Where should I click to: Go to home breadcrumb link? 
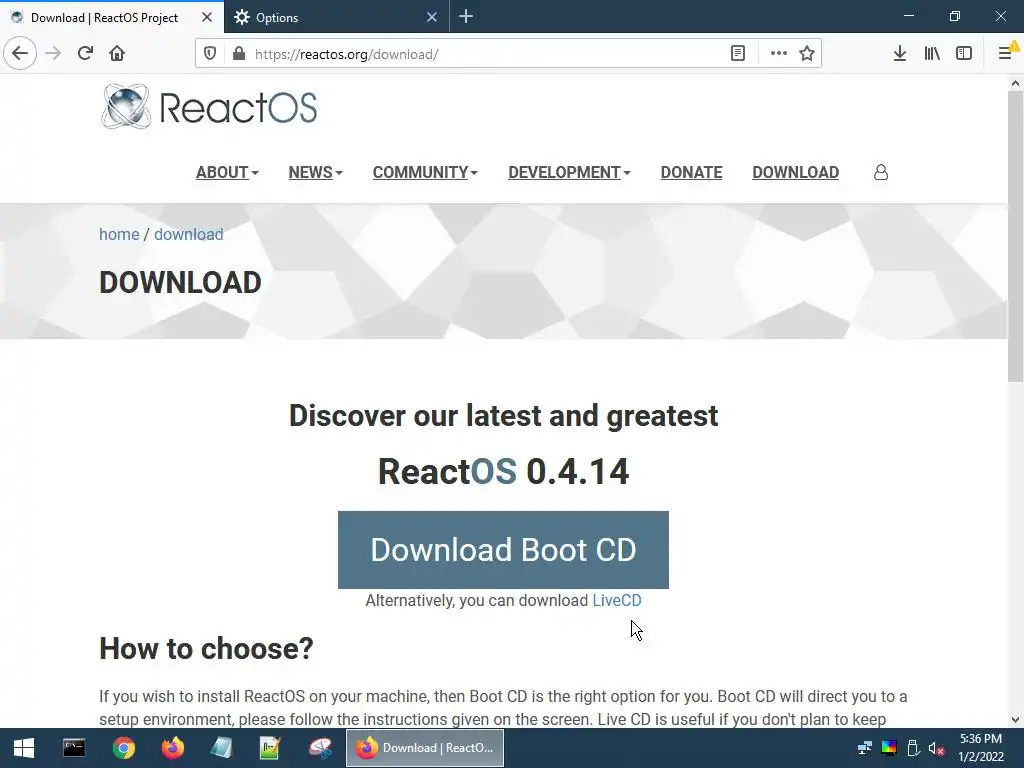pos(119,234)
